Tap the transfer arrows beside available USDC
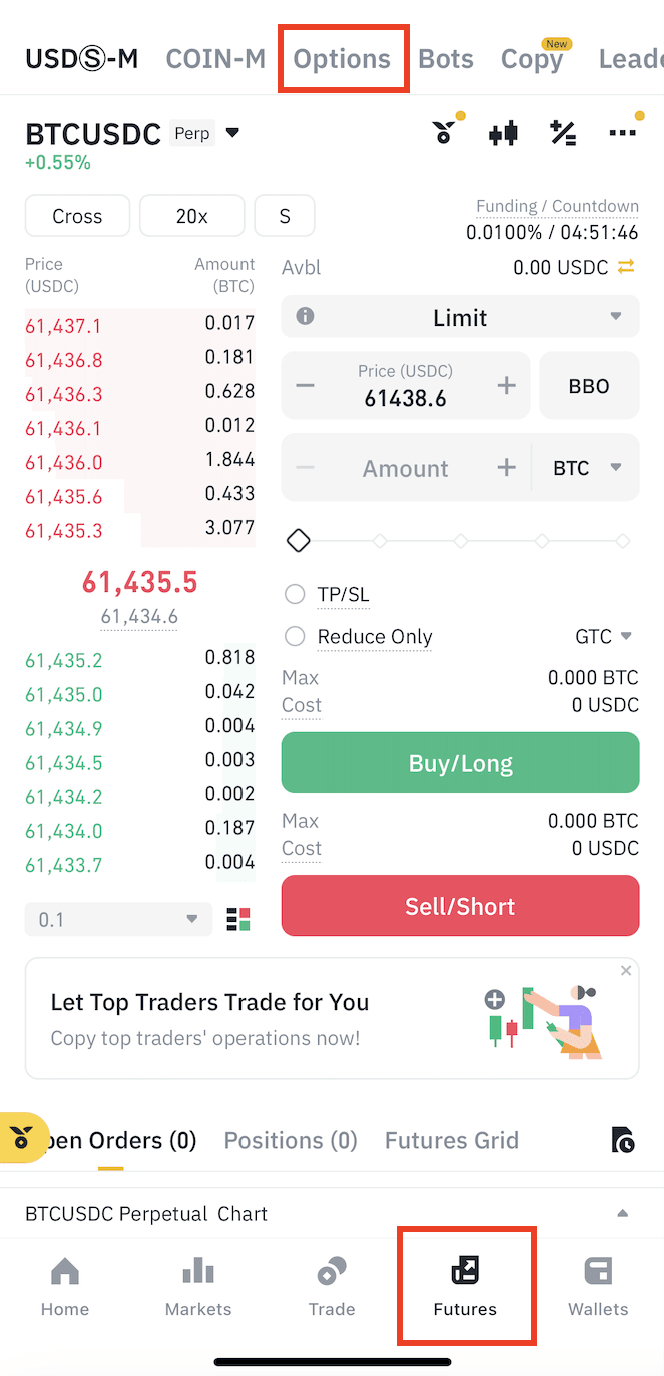The image size is (664, 1376). [x=626, y=267]
